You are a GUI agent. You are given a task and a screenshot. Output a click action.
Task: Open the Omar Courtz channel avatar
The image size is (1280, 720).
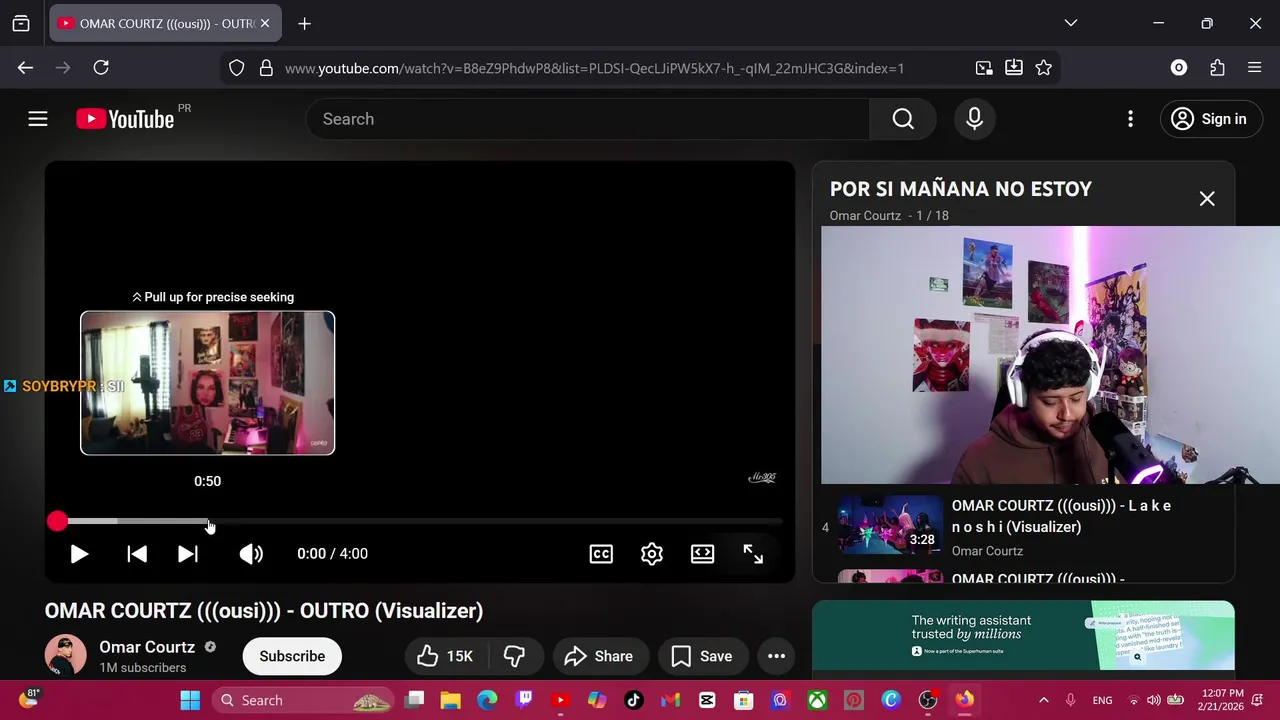(x=66, y=656)
